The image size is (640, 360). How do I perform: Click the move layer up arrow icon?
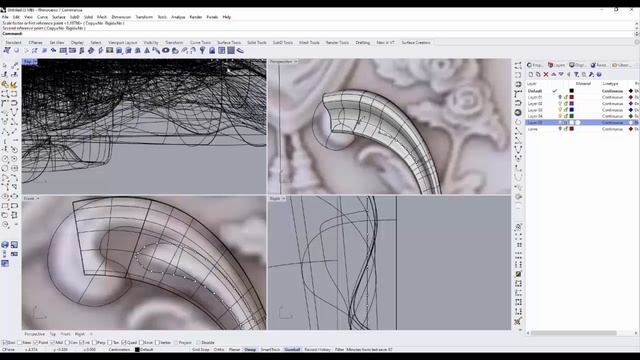[553, 75]
